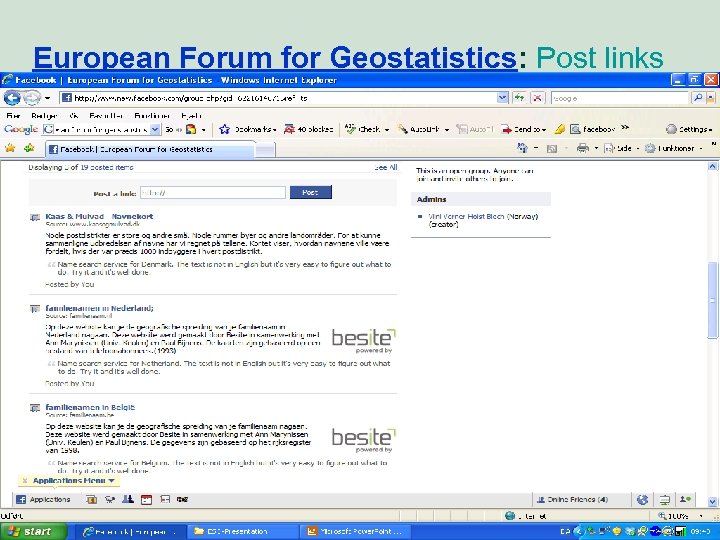This screenshot has height=540, width=720.
Task: Click the popup blocker '40 blocked' button
Action: (x=309, y=129)
